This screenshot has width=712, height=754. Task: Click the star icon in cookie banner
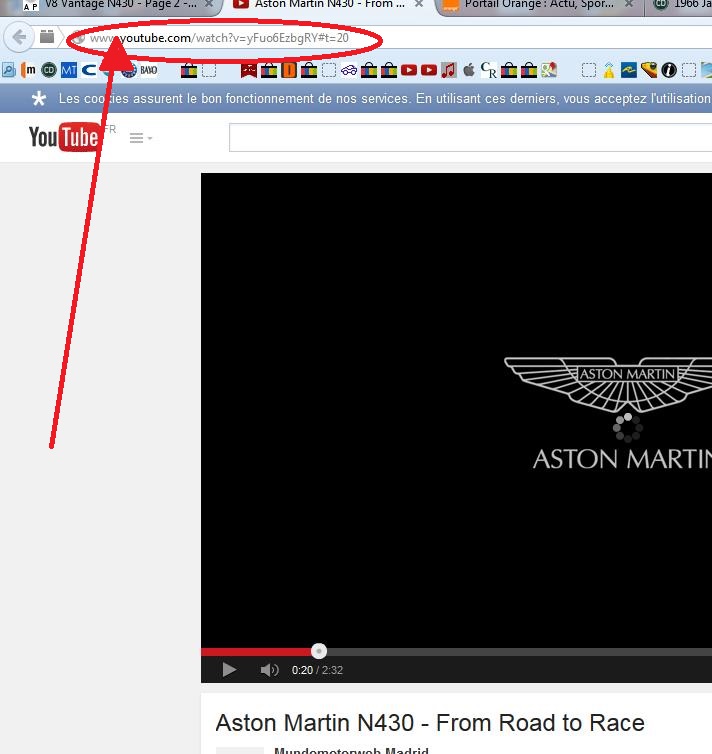coord(38,99)
